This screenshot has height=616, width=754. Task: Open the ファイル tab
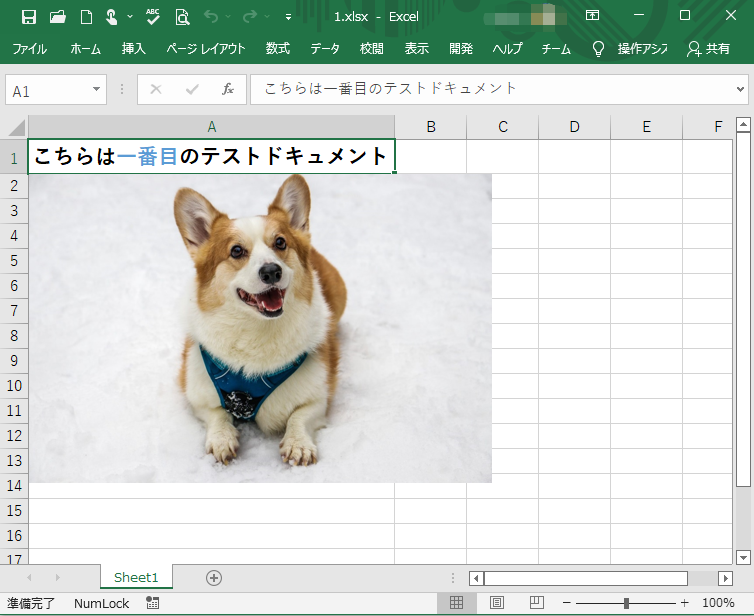(29, 49)
